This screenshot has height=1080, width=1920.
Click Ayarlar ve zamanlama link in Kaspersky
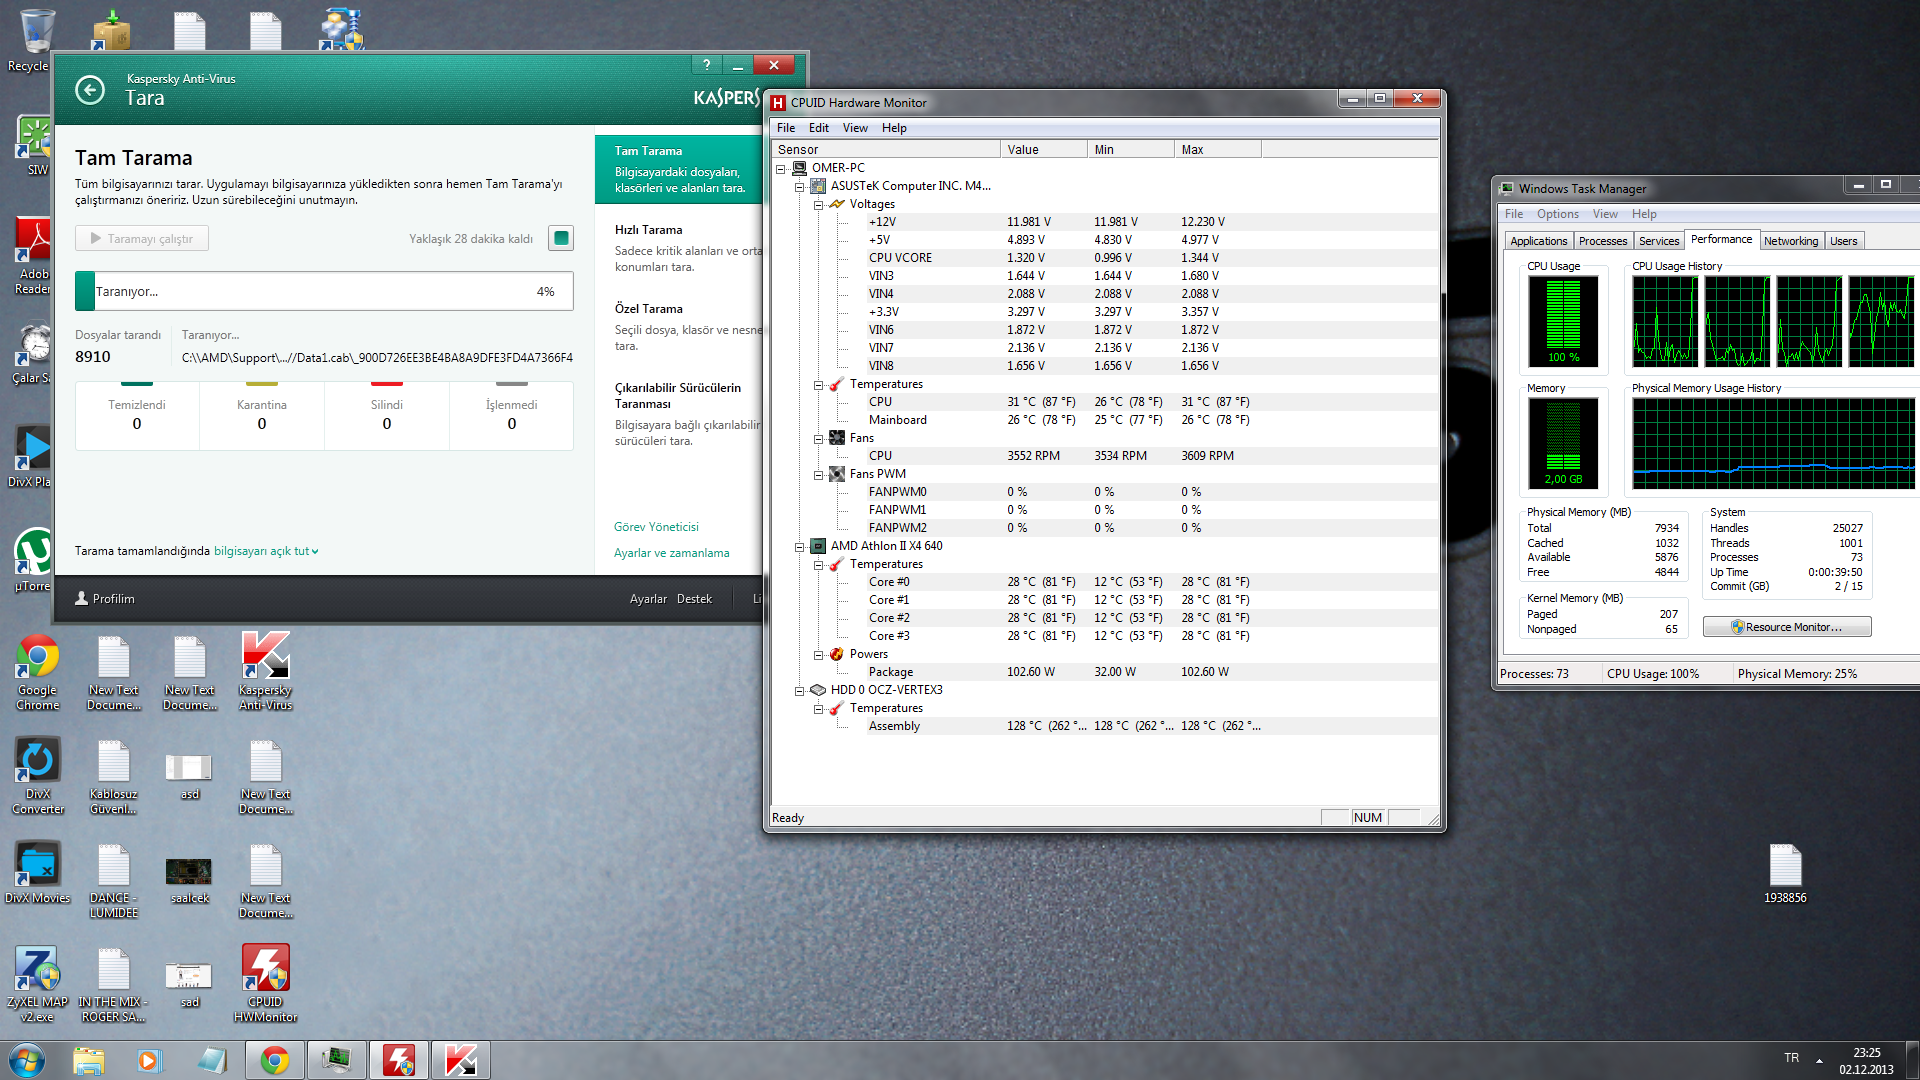tap(673, 553)
